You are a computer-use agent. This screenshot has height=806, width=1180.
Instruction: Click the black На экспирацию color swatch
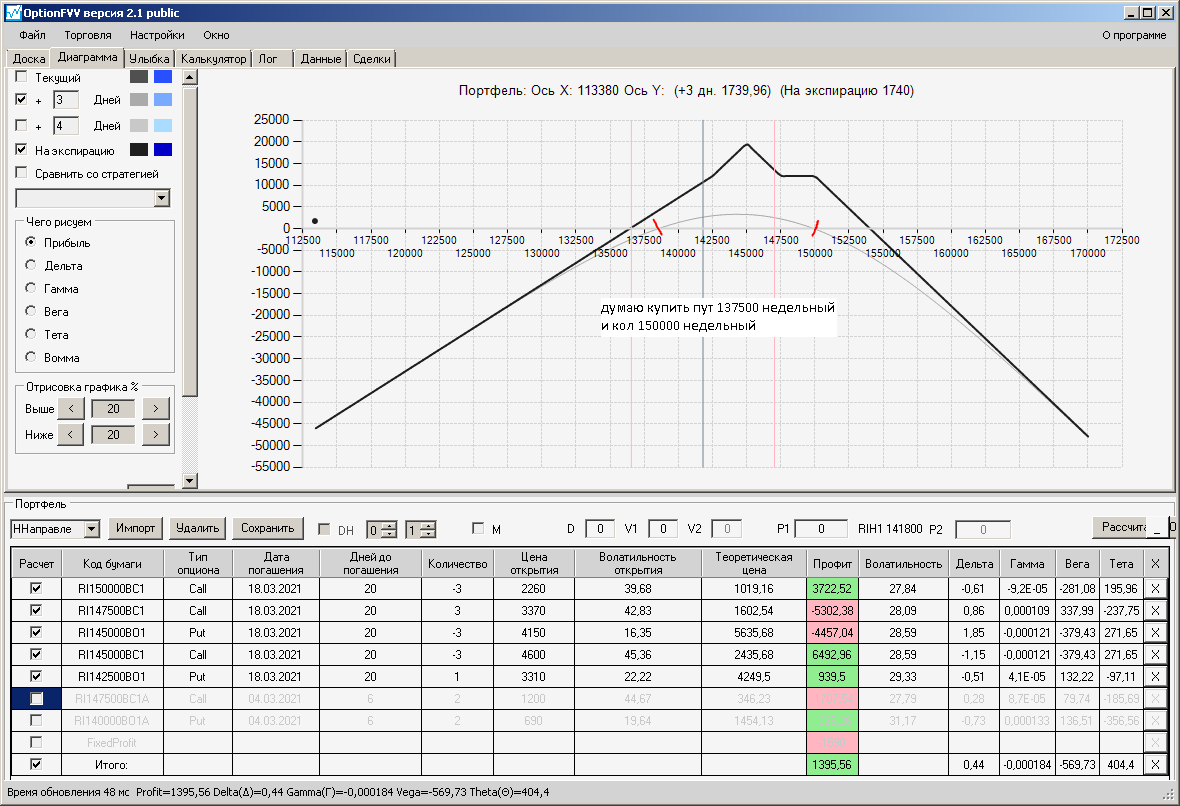(139, 150)
